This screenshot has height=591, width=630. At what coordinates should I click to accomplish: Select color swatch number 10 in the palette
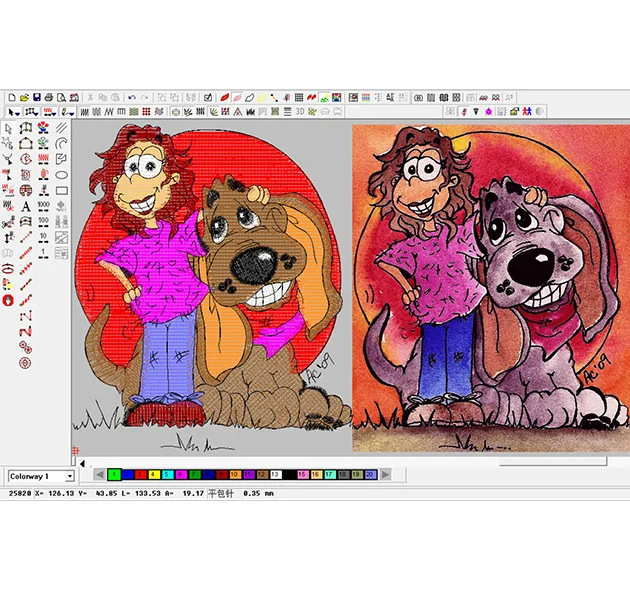(x=234, y=474)
